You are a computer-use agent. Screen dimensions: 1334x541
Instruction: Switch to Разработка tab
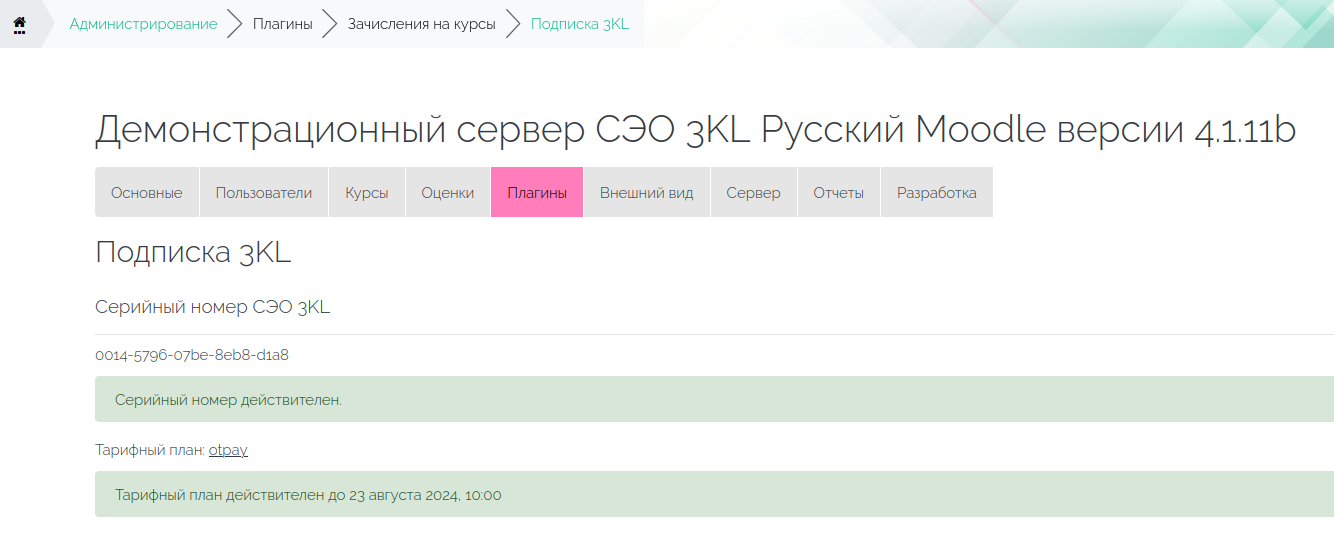pyautogui.click(x=937, y=192)
